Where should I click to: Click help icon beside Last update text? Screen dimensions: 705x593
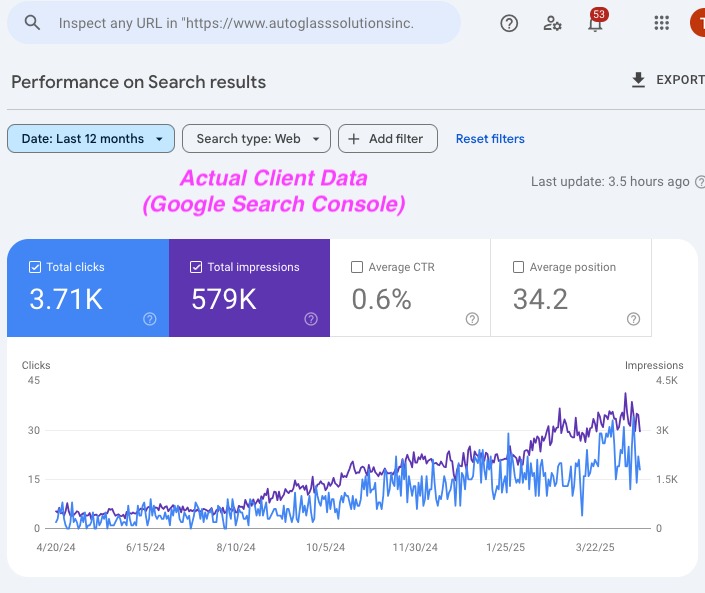[x=700, y=182]
